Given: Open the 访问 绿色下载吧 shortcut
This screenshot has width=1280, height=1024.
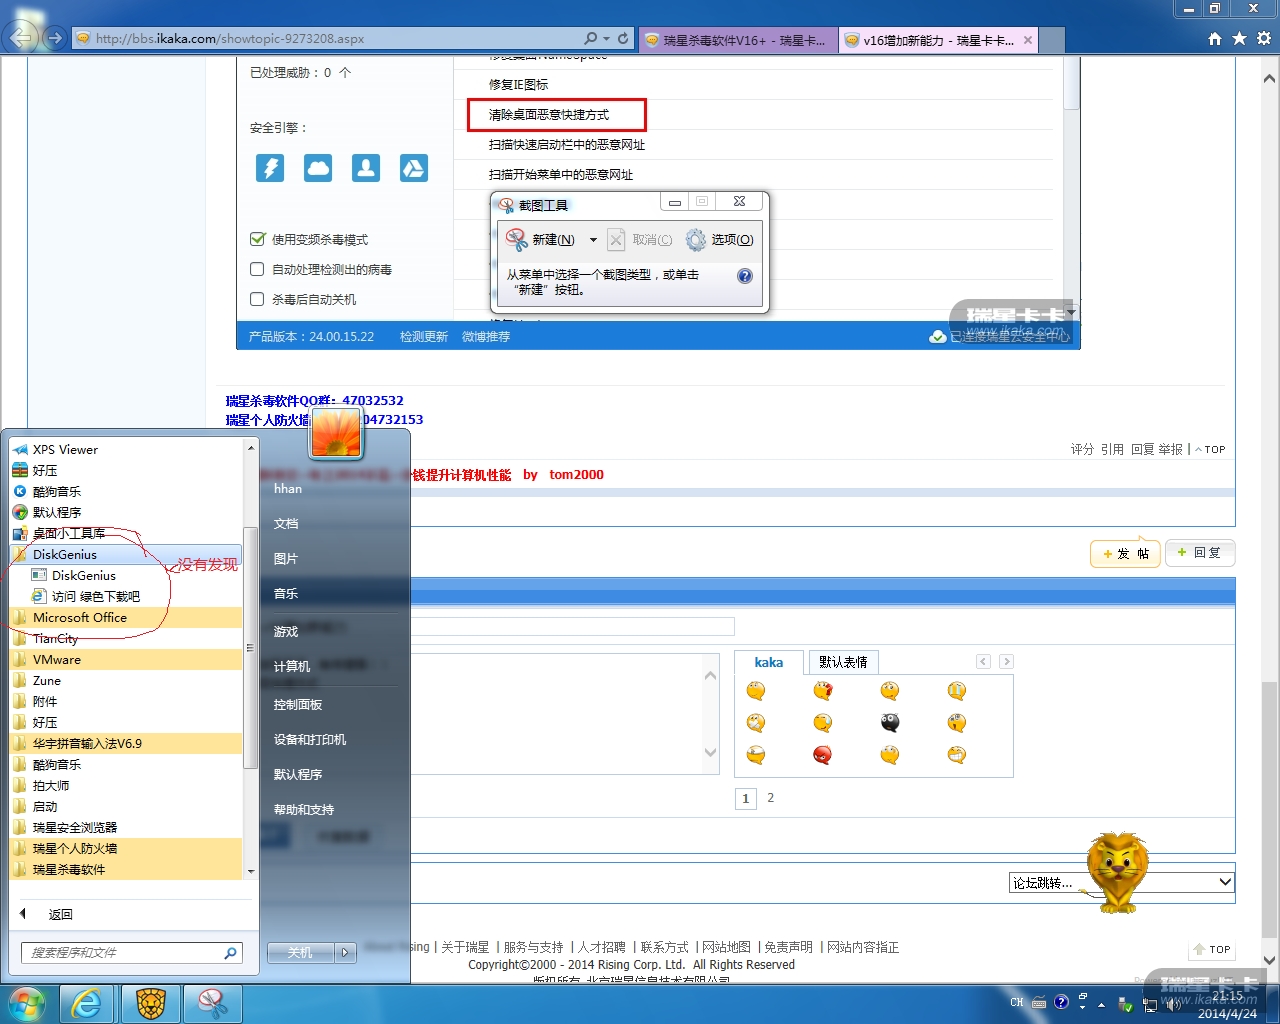Looking at the screenshot, I should pyautogui.click(x=126, y=596).
